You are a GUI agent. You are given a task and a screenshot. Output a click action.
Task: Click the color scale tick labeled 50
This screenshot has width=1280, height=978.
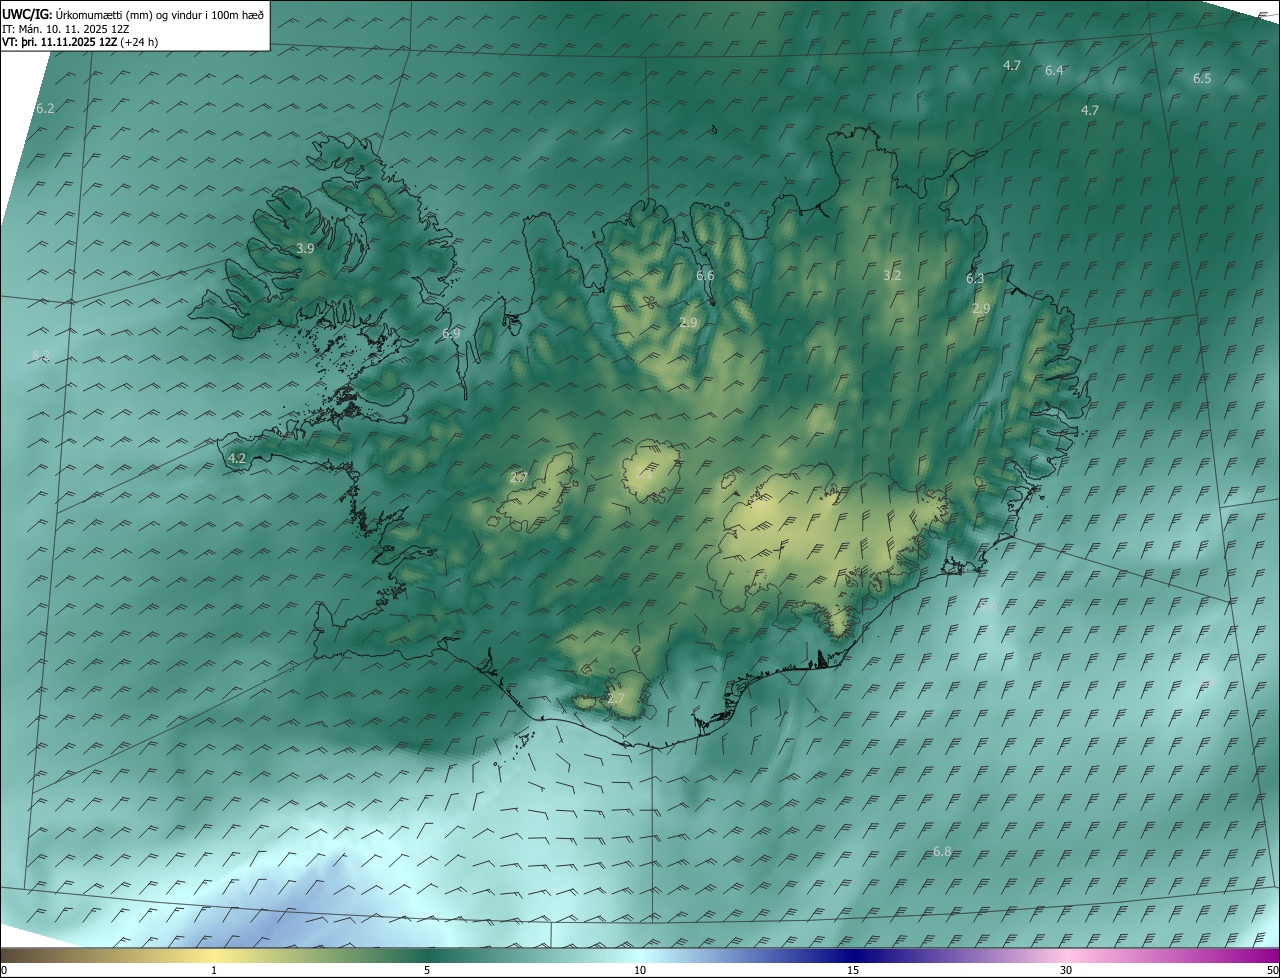click(1272, 970)
